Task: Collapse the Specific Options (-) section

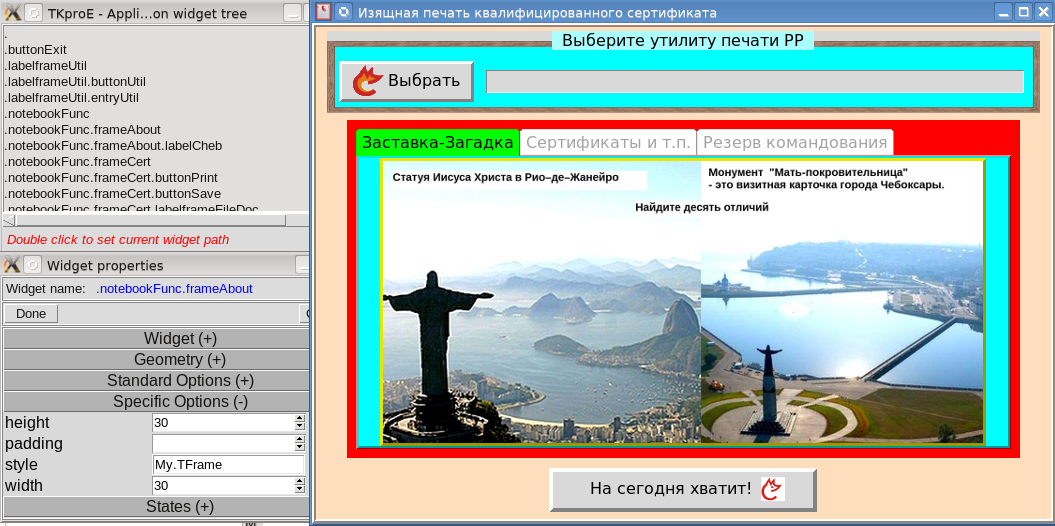Action: tap(156, 402)
